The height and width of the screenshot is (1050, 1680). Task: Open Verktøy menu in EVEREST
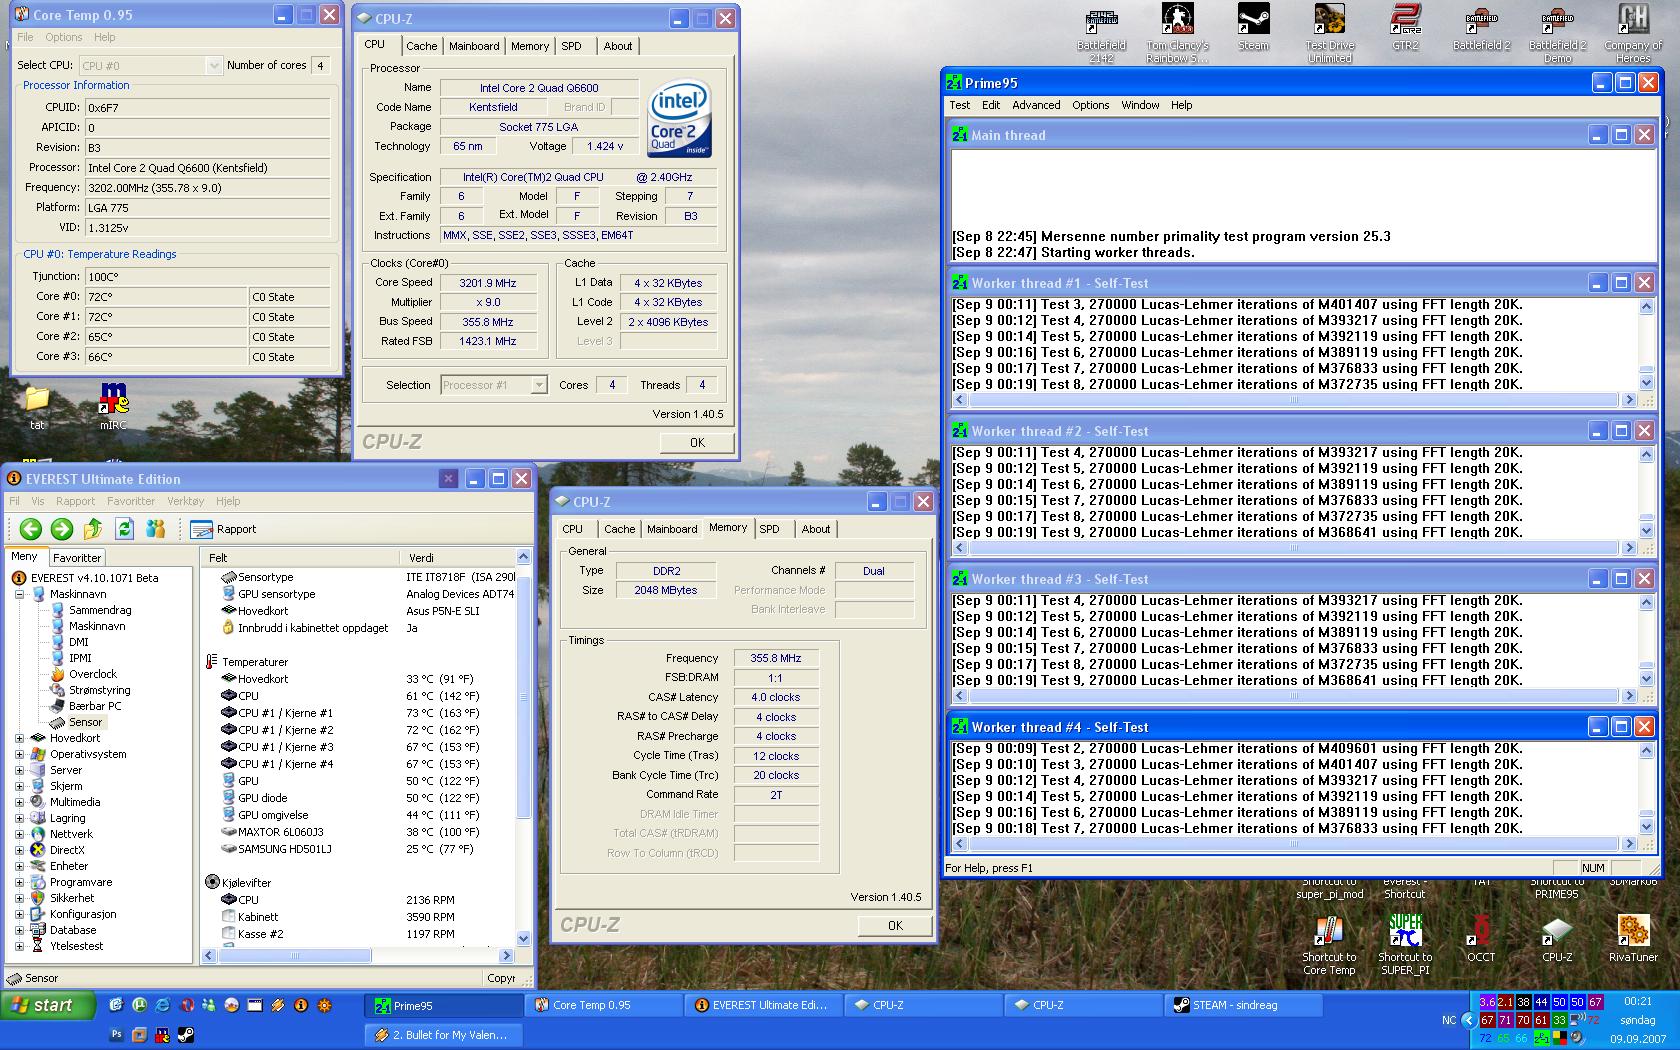(185, 501)
